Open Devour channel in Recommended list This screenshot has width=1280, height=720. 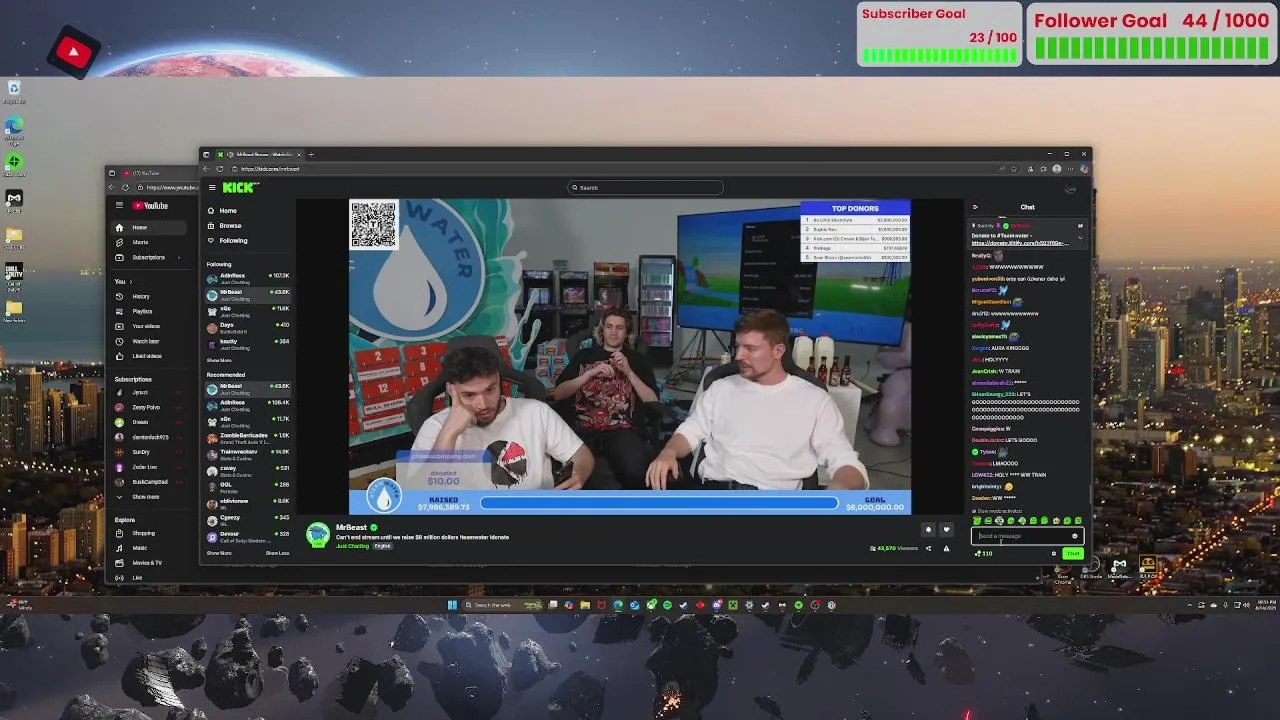pos(248,536)
